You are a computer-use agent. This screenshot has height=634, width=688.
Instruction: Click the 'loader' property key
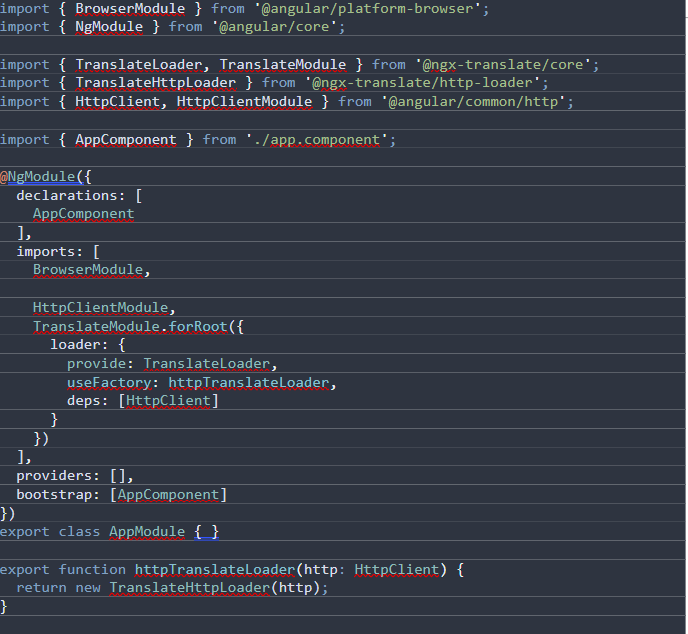click(75, 345)
